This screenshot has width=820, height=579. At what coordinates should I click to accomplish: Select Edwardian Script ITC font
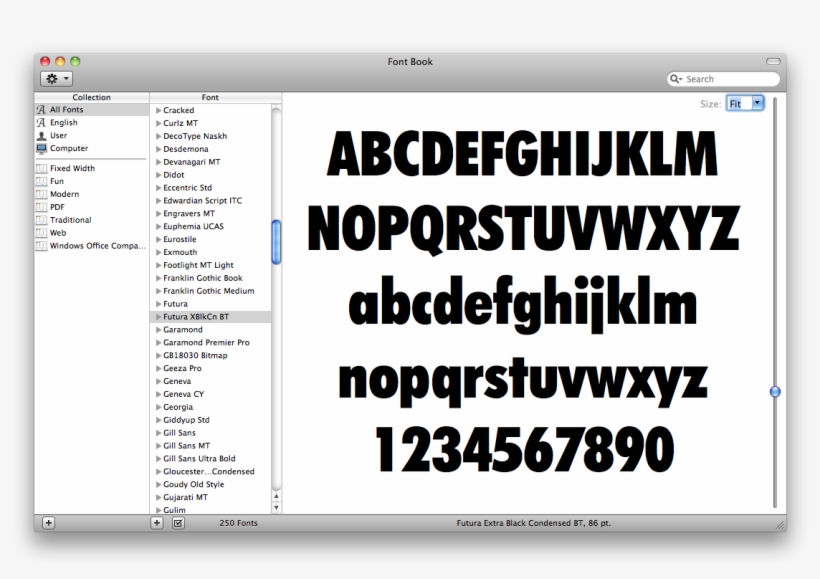click(202, 200)
